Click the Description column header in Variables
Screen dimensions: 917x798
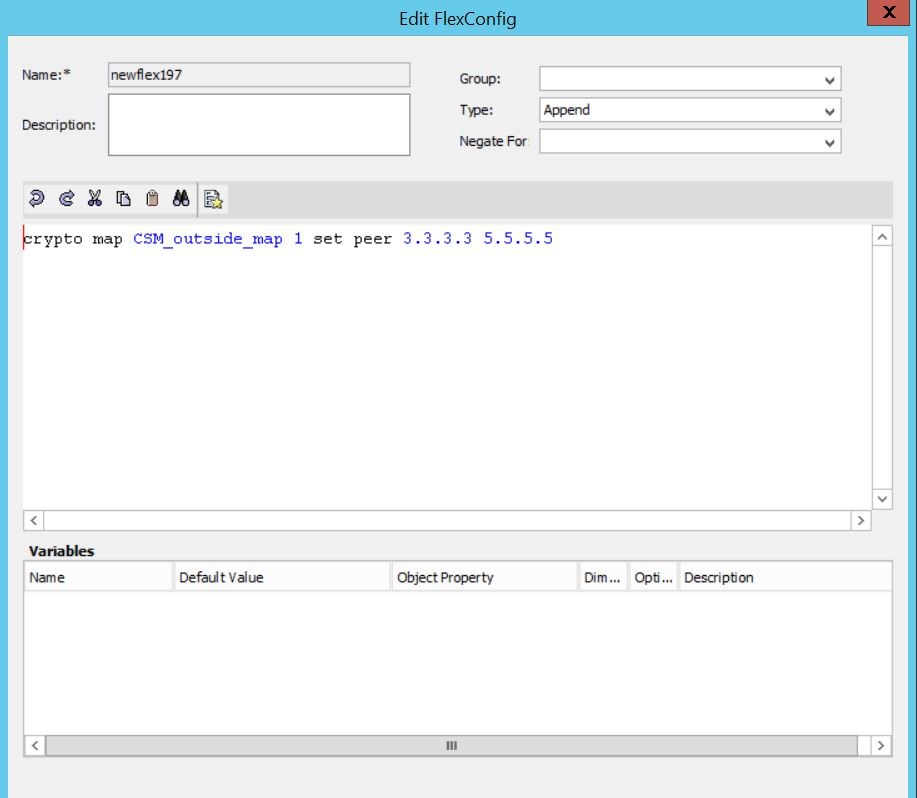[x=785, y=577]
